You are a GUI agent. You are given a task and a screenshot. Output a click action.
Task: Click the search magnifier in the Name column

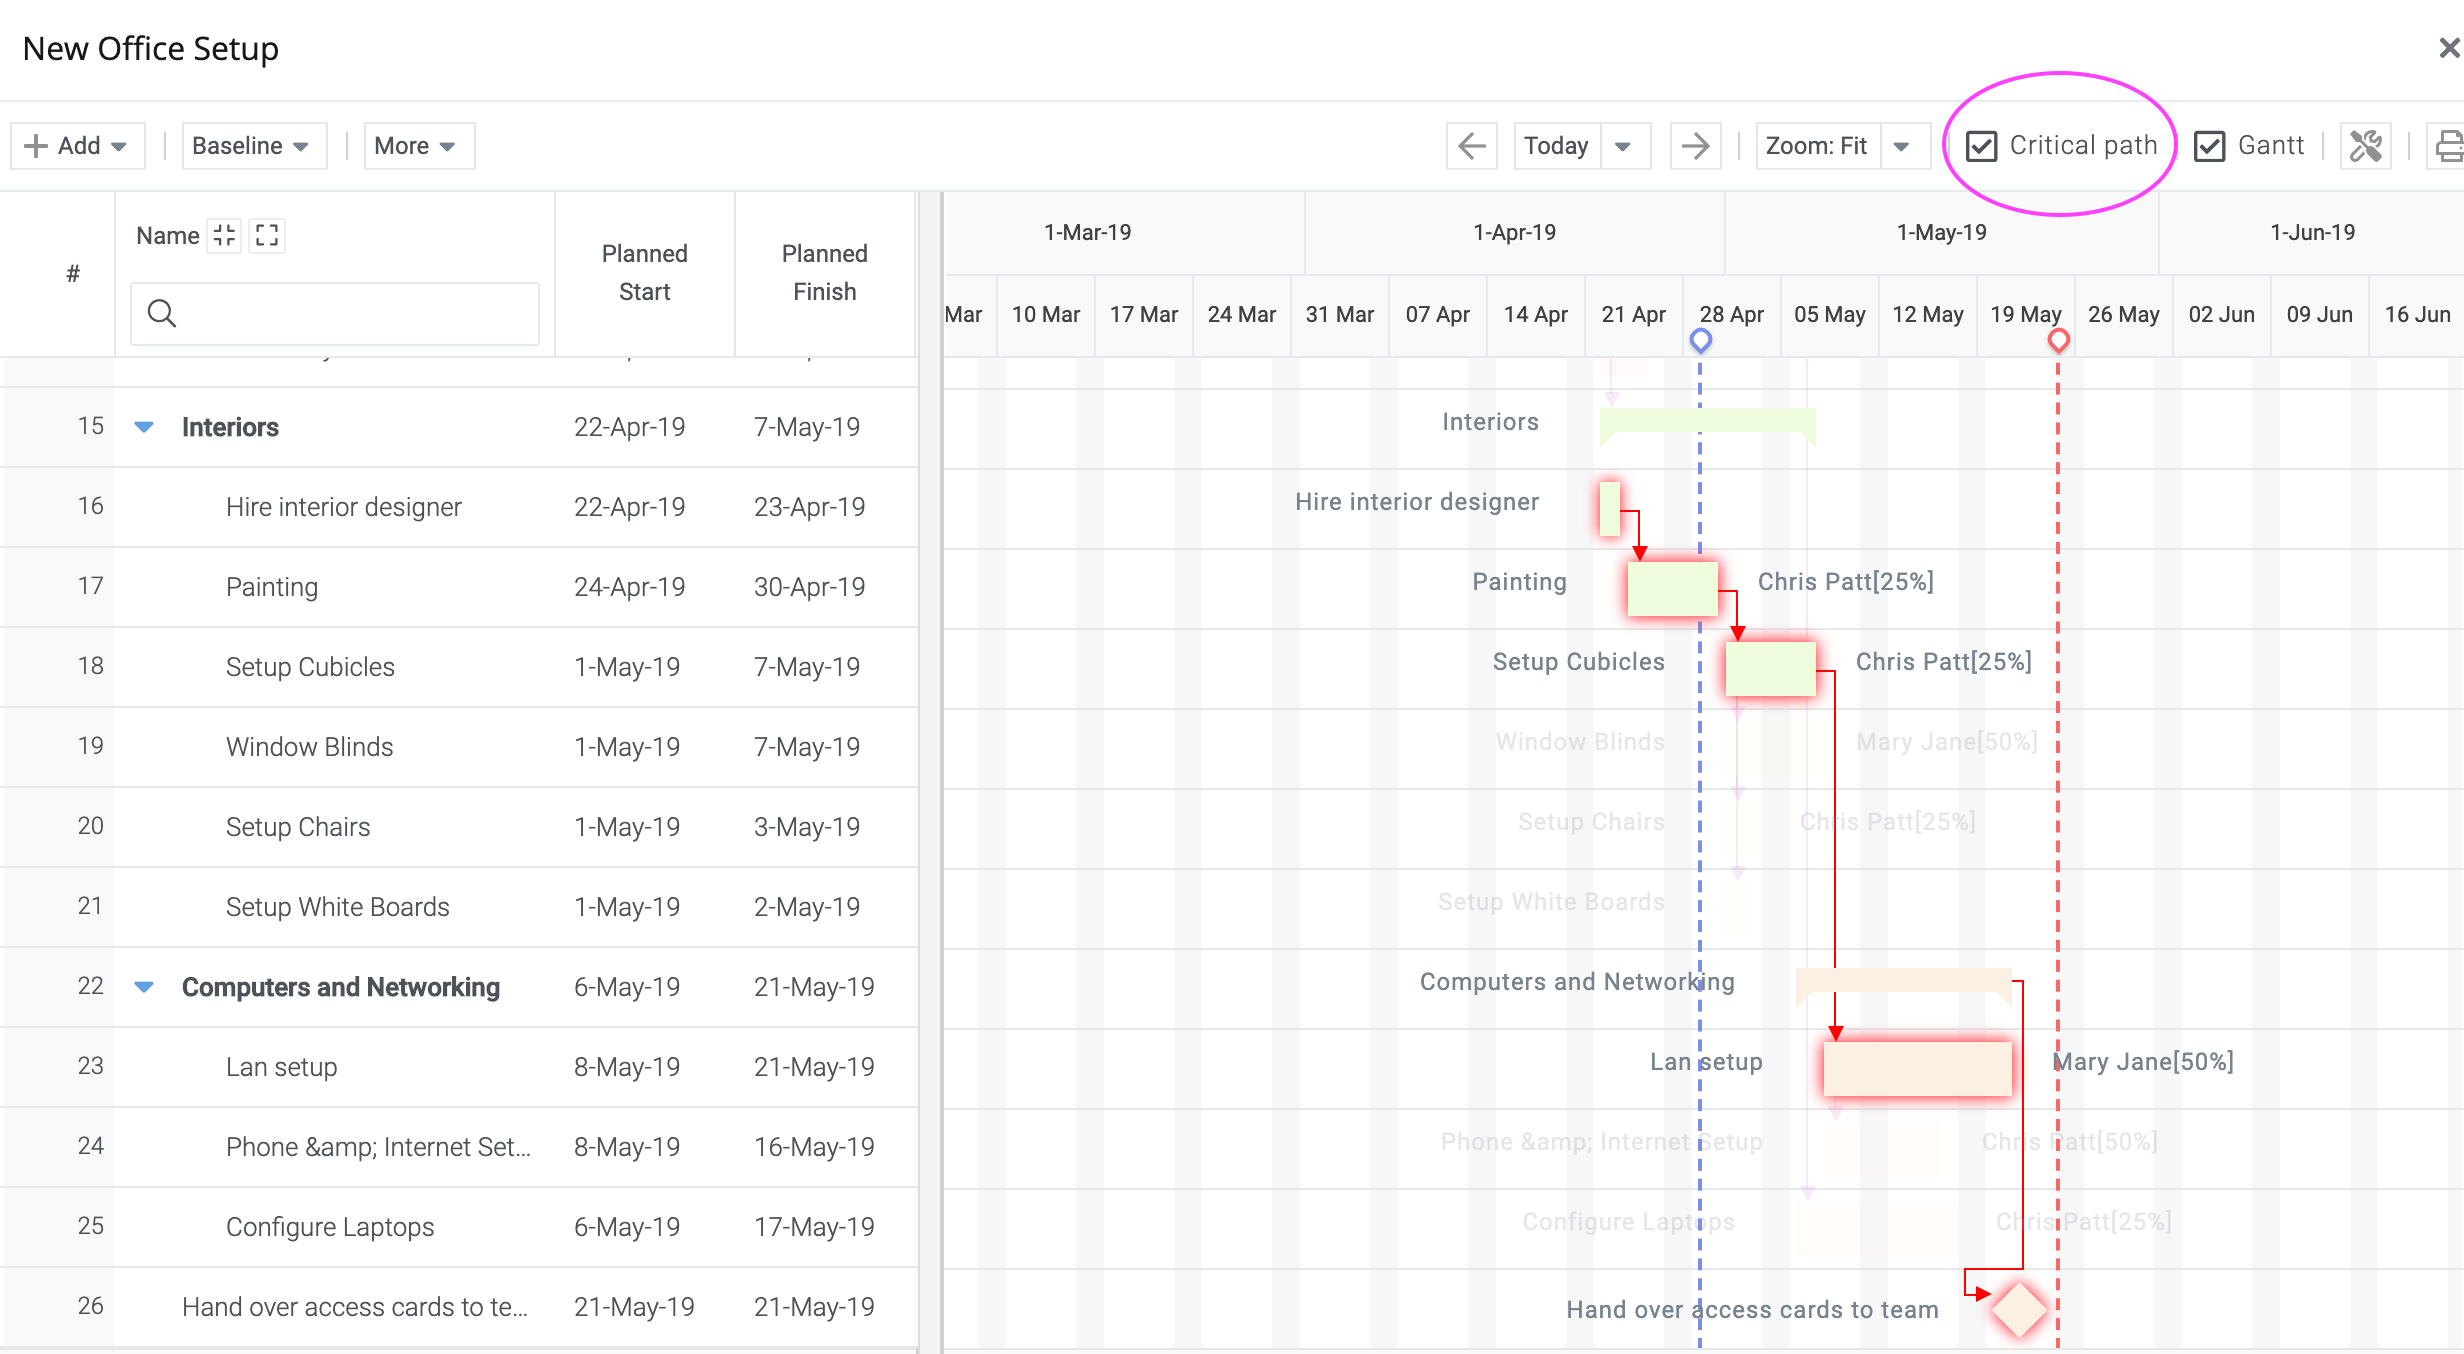point(162,313)
